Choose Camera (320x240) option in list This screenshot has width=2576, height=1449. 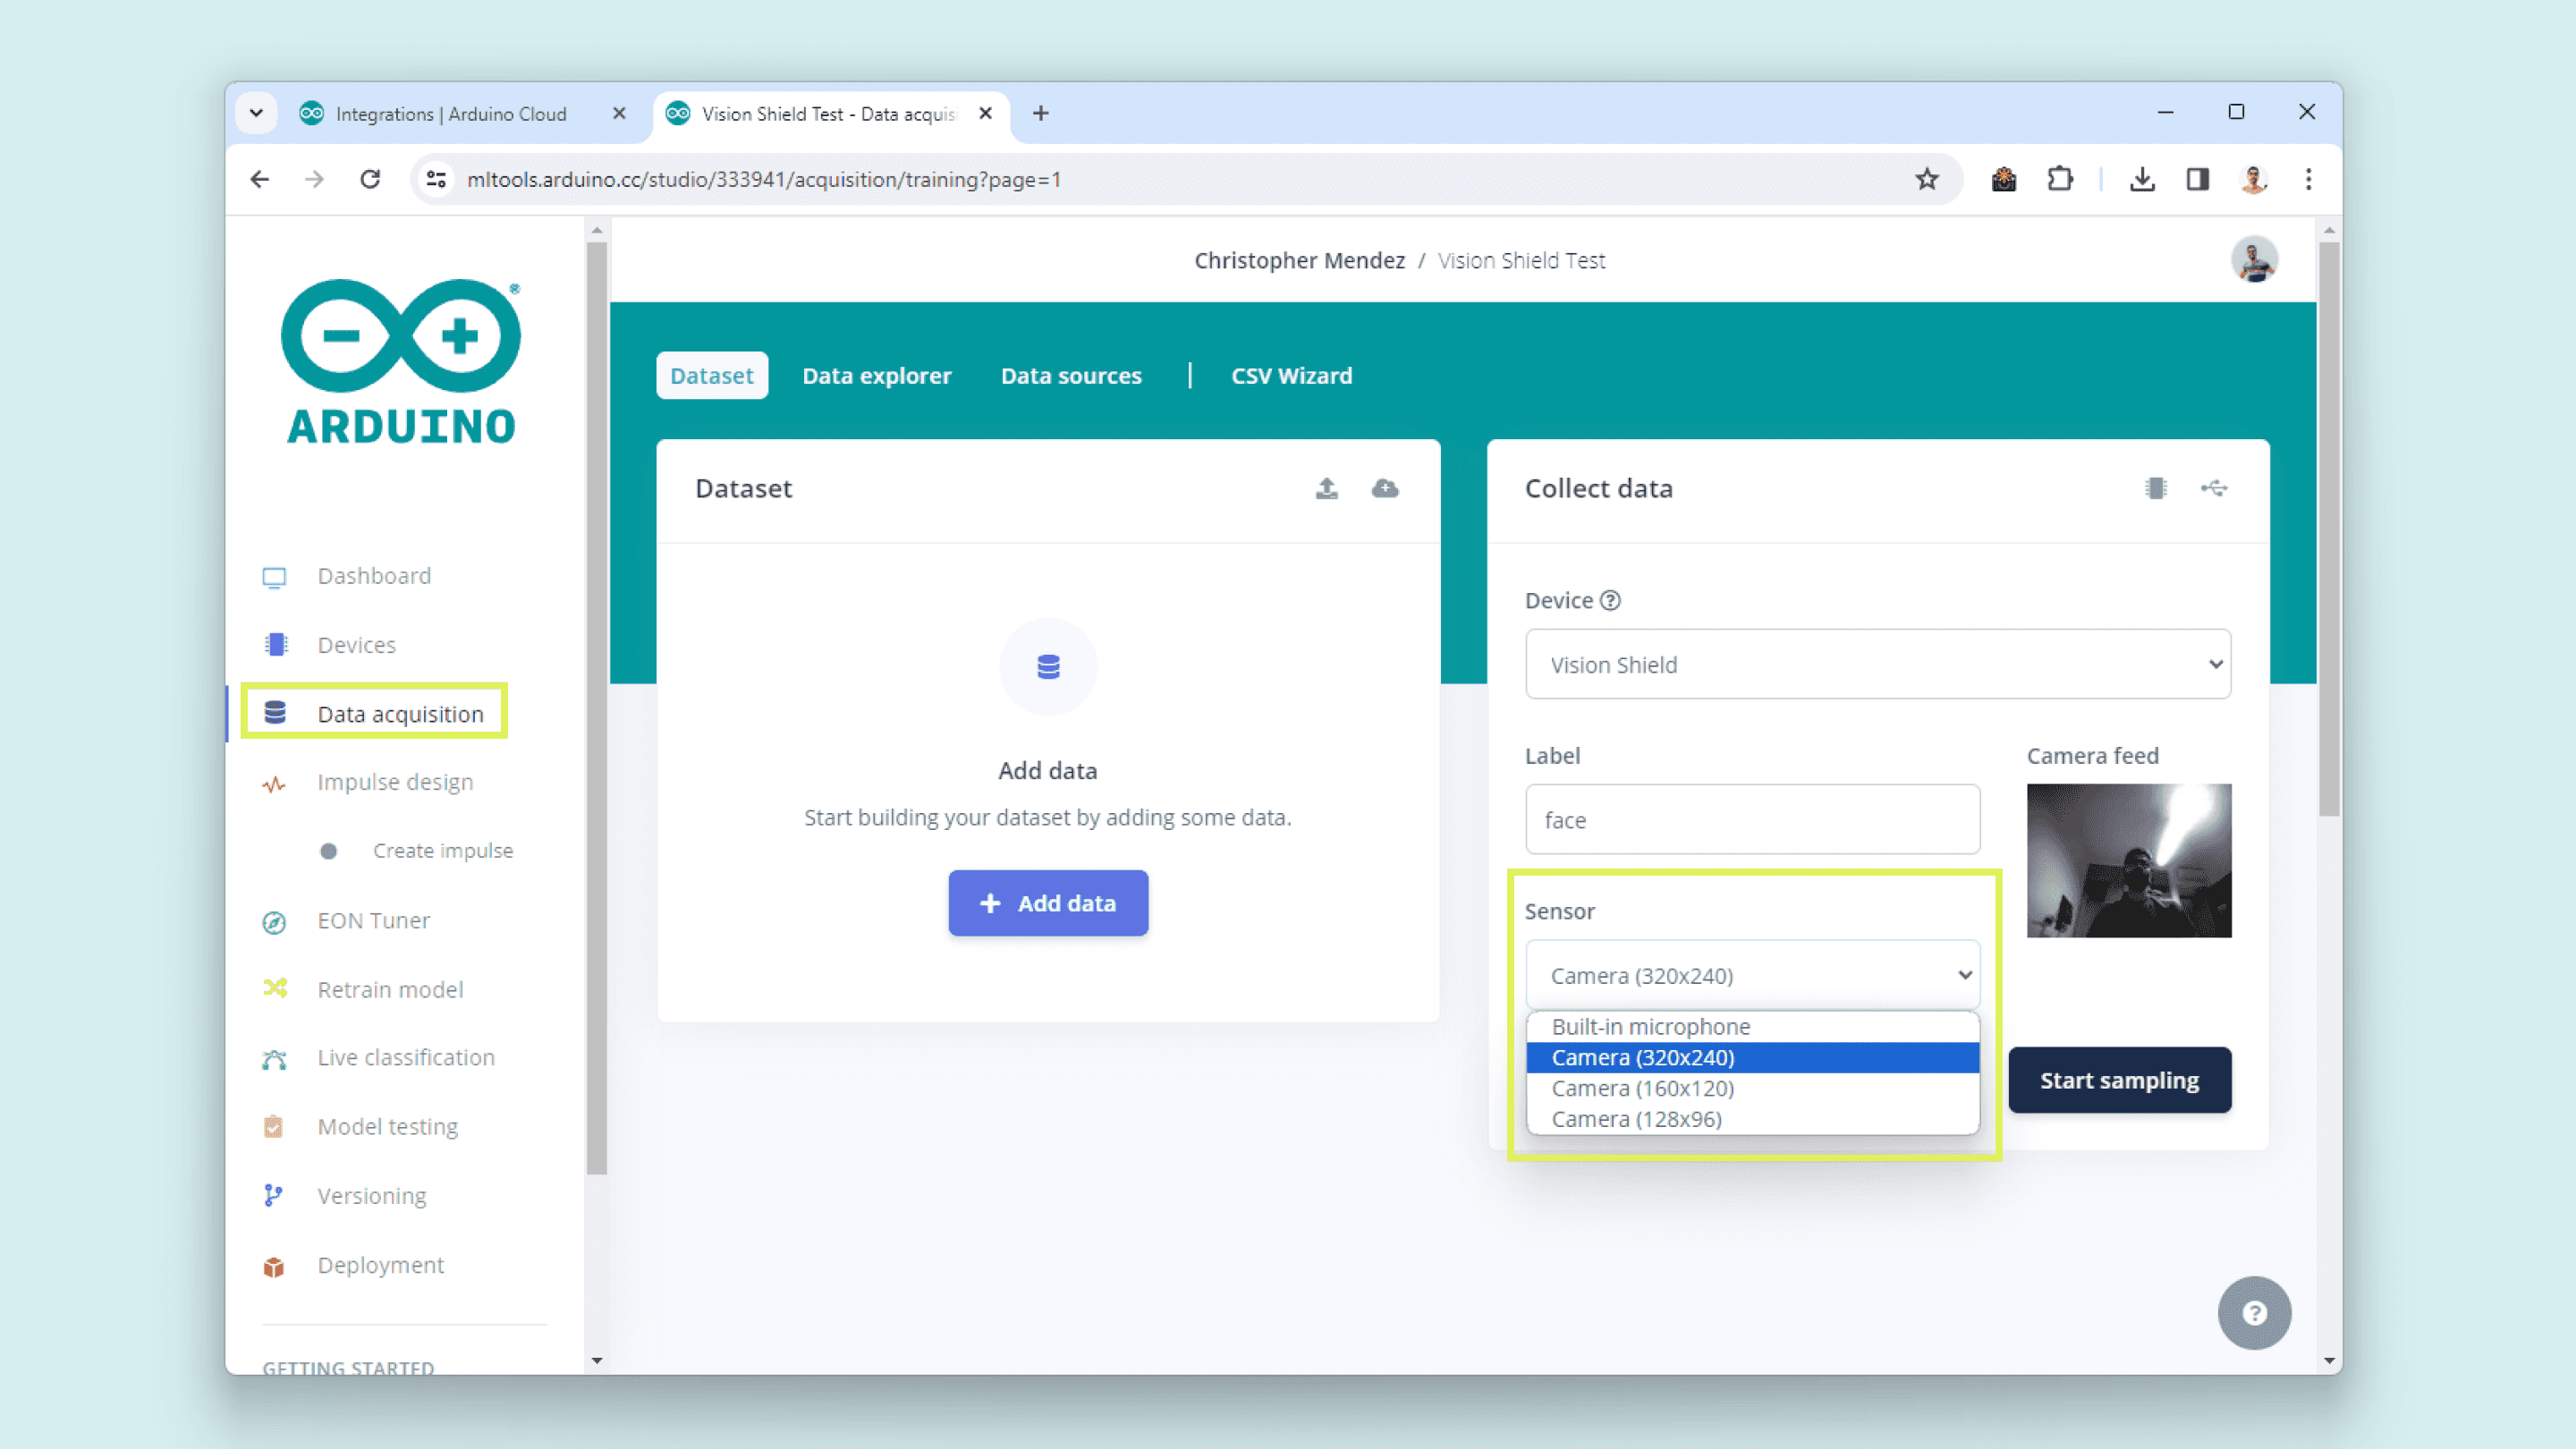tap(1752, 1058)
